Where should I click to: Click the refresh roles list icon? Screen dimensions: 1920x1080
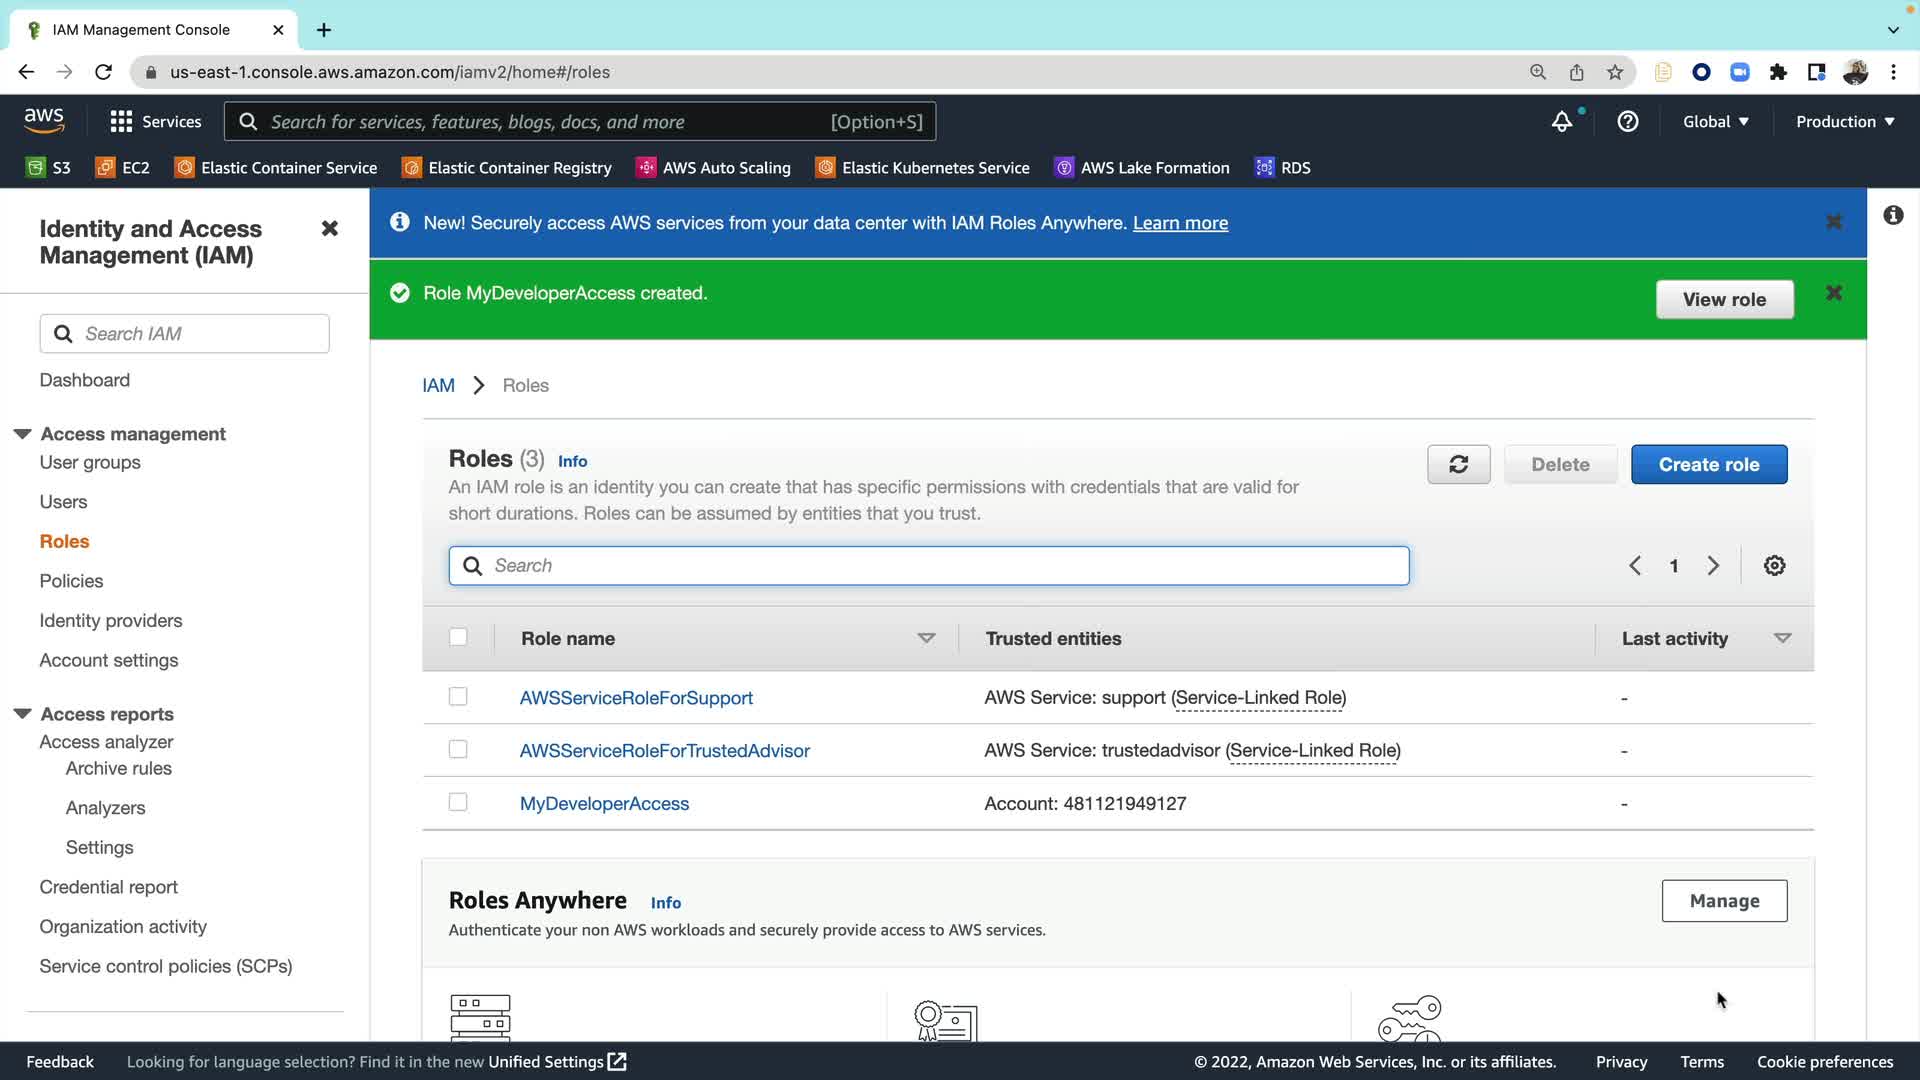click(1458, 464)
